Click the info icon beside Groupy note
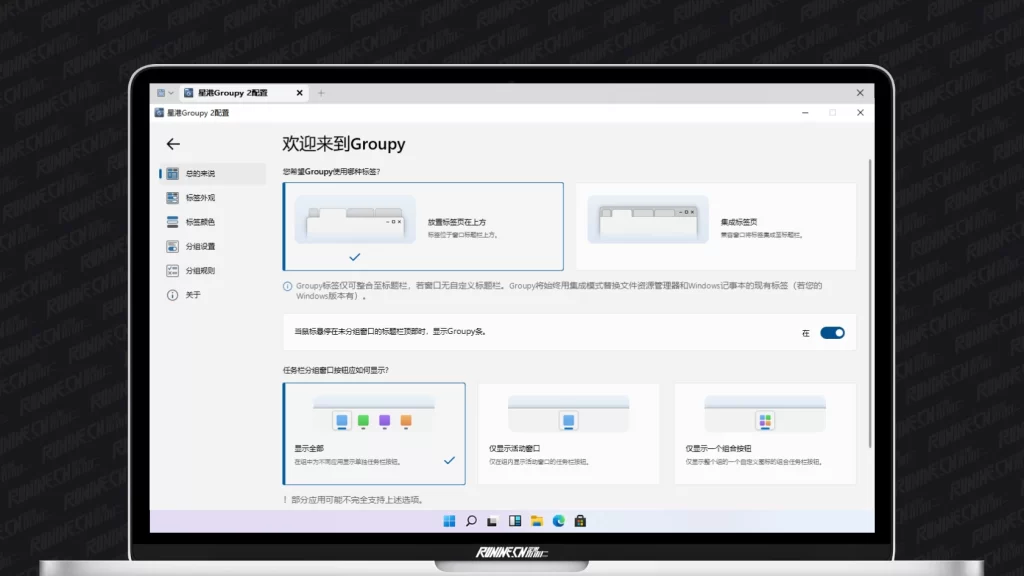 point(288,286)
